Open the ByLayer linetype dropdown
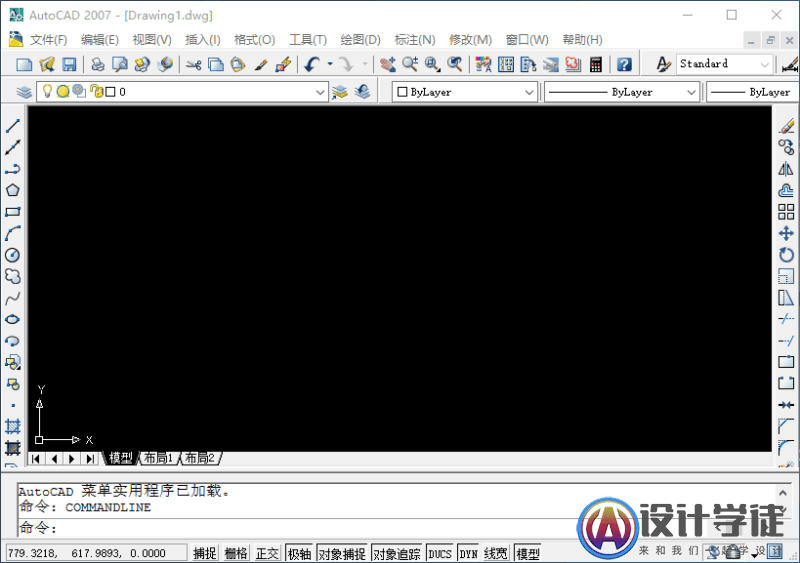800x563 pixels. pos(691,92)
